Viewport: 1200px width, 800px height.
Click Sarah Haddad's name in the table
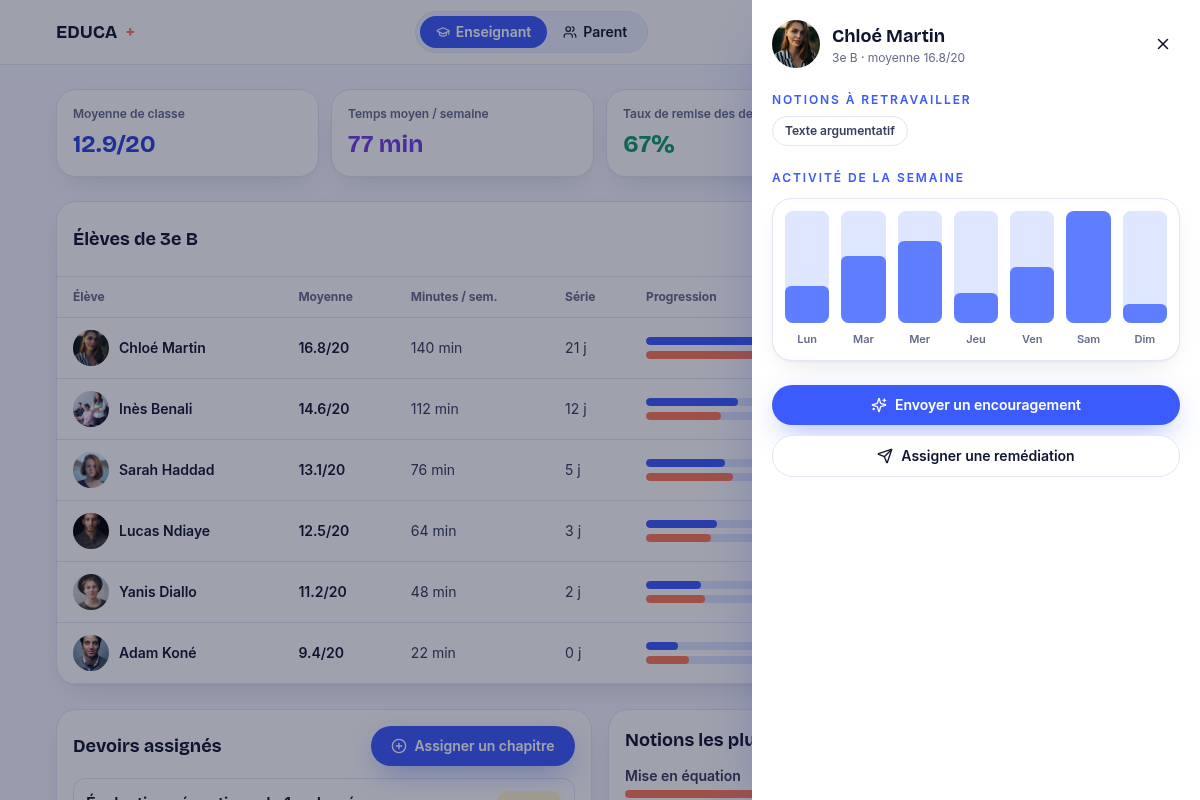point(166,470)
